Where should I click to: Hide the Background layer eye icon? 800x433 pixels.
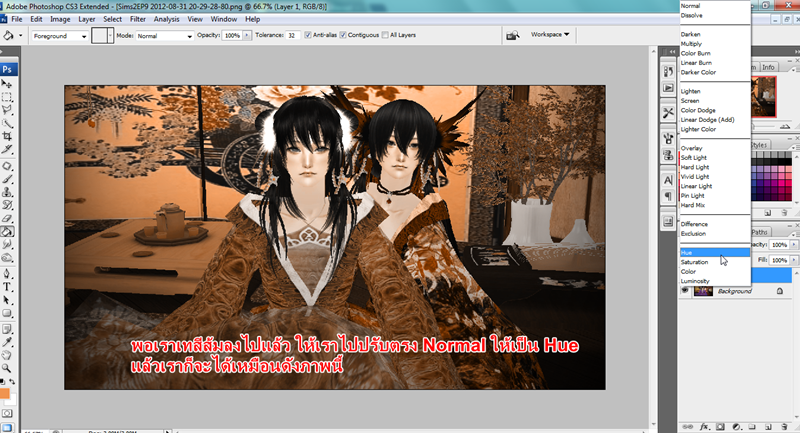tap(685, 291)
